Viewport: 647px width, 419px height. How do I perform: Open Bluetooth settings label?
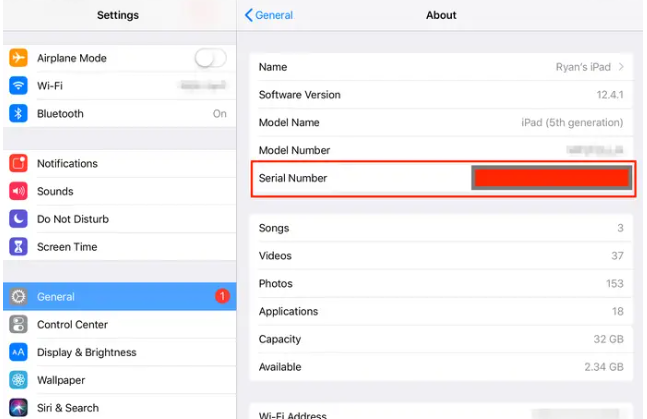60,114
